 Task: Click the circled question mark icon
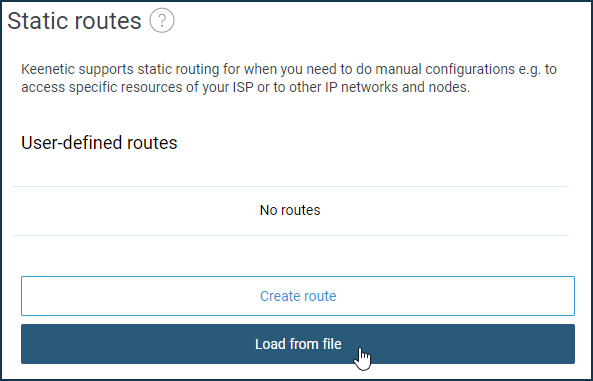point(162,21)
